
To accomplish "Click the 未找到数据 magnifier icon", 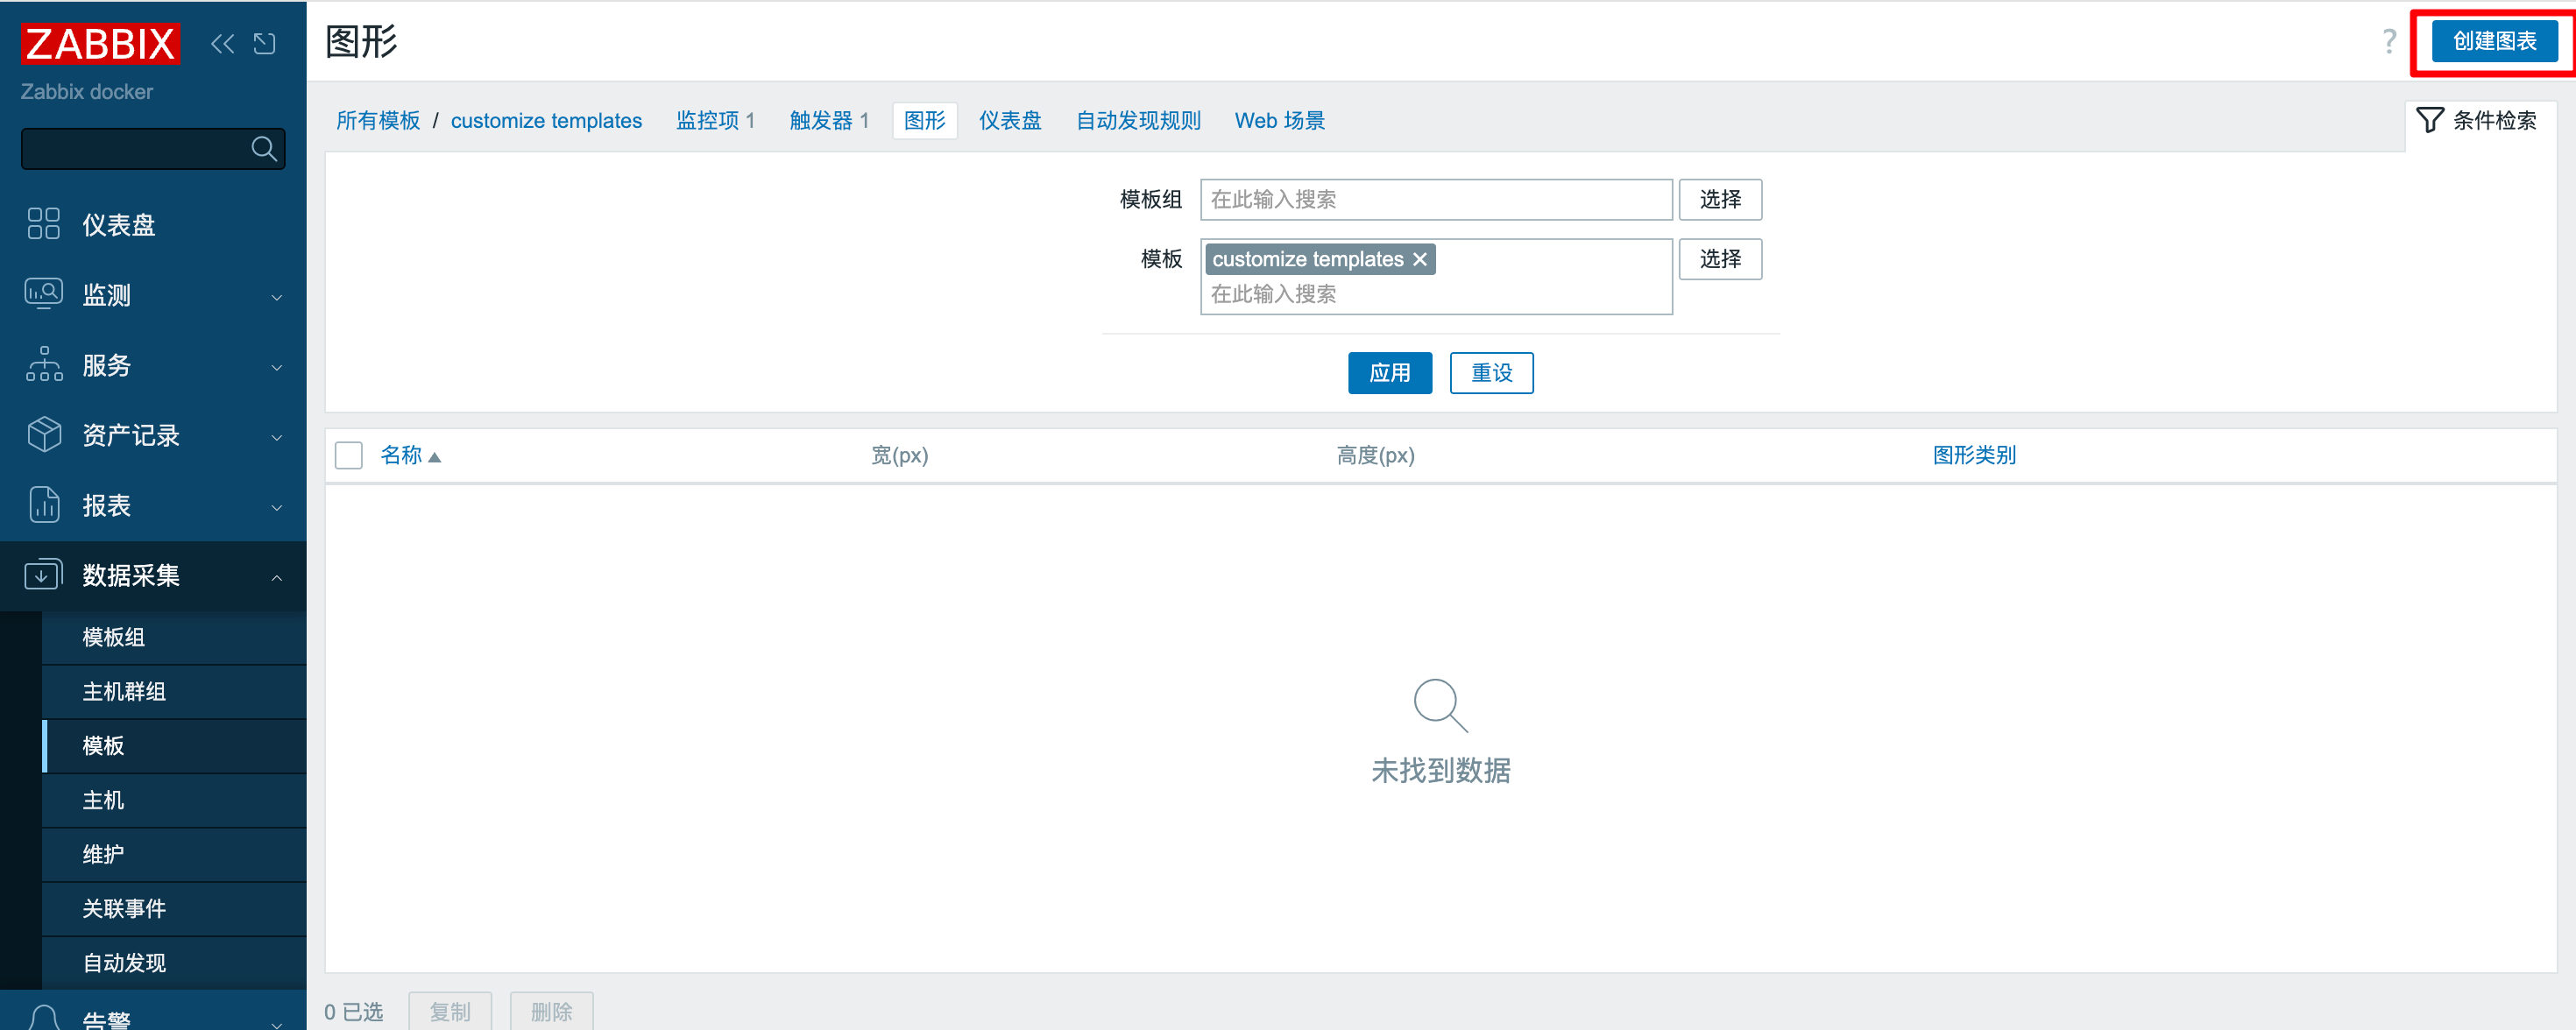I will 1440,705.
